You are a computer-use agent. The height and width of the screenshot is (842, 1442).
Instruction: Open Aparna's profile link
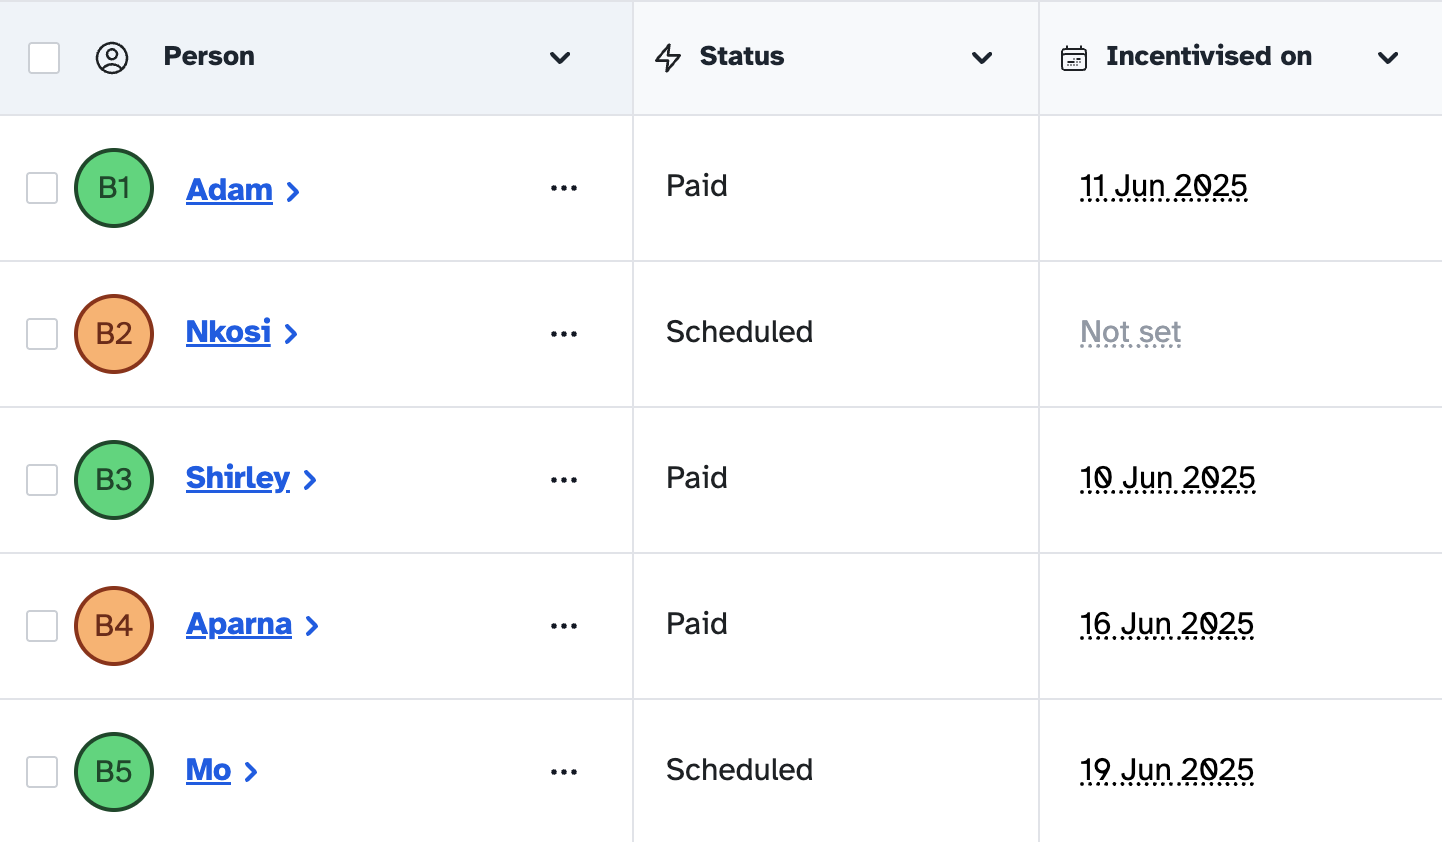(239, 625)
